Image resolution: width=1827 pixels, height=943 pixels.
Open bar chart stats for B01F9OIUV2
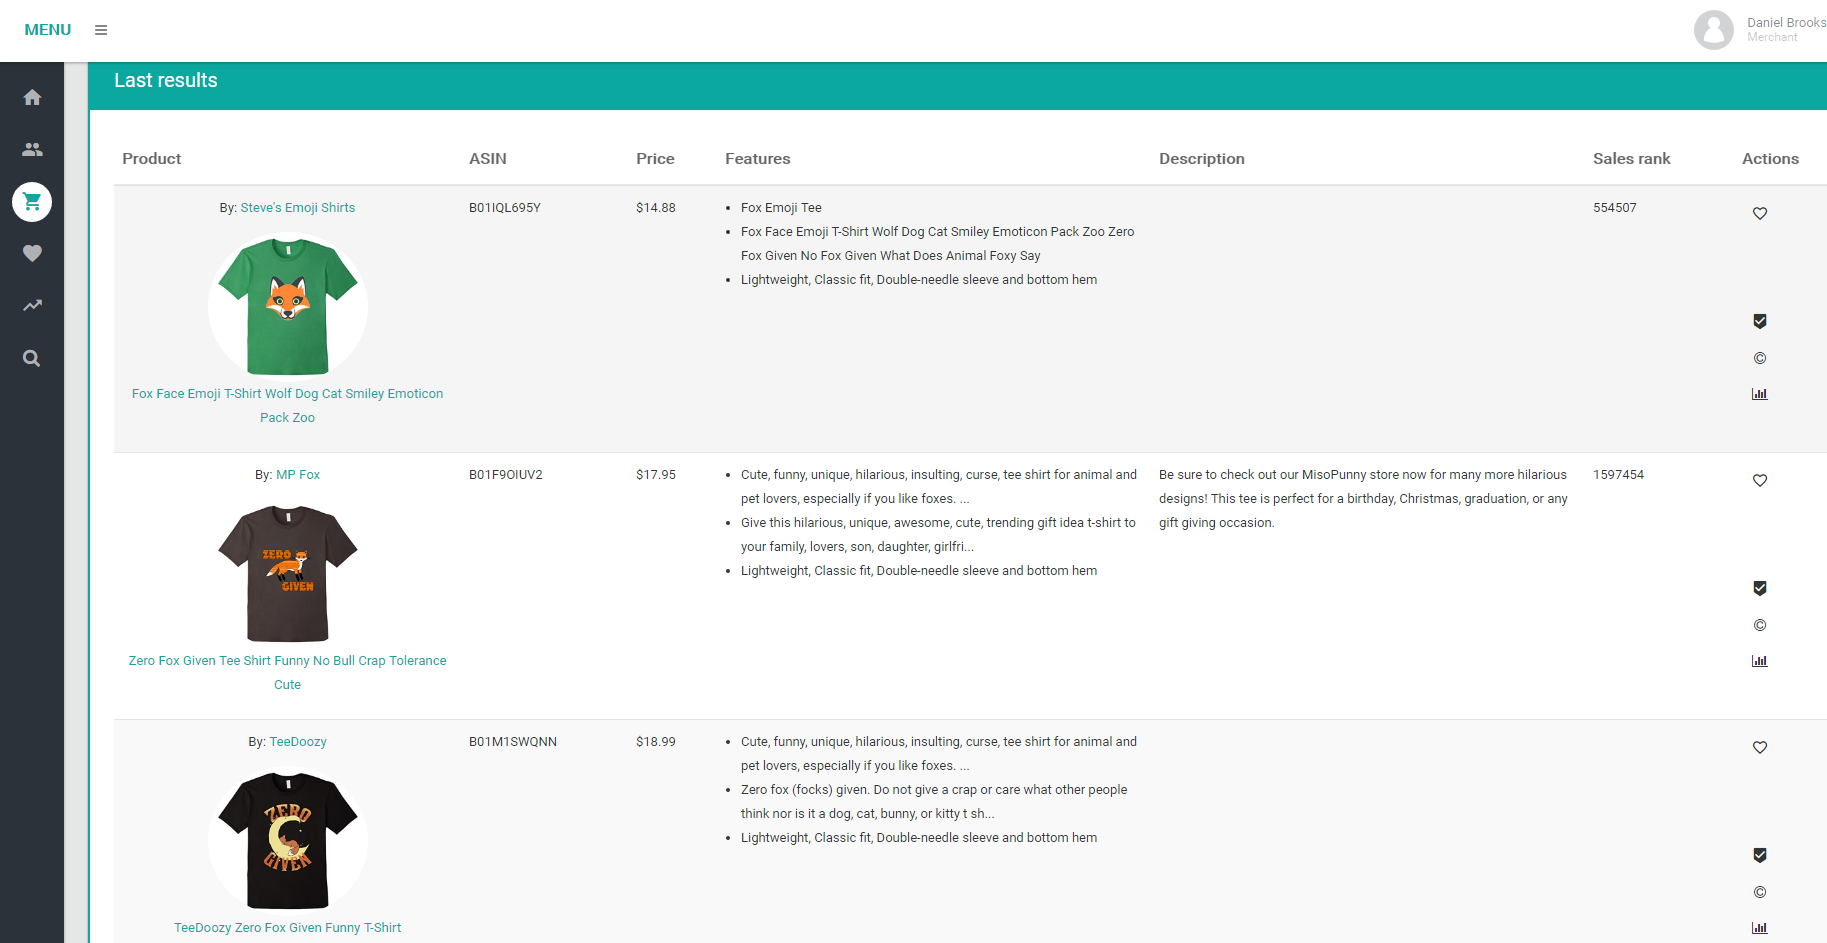(x=1760, y=661)
